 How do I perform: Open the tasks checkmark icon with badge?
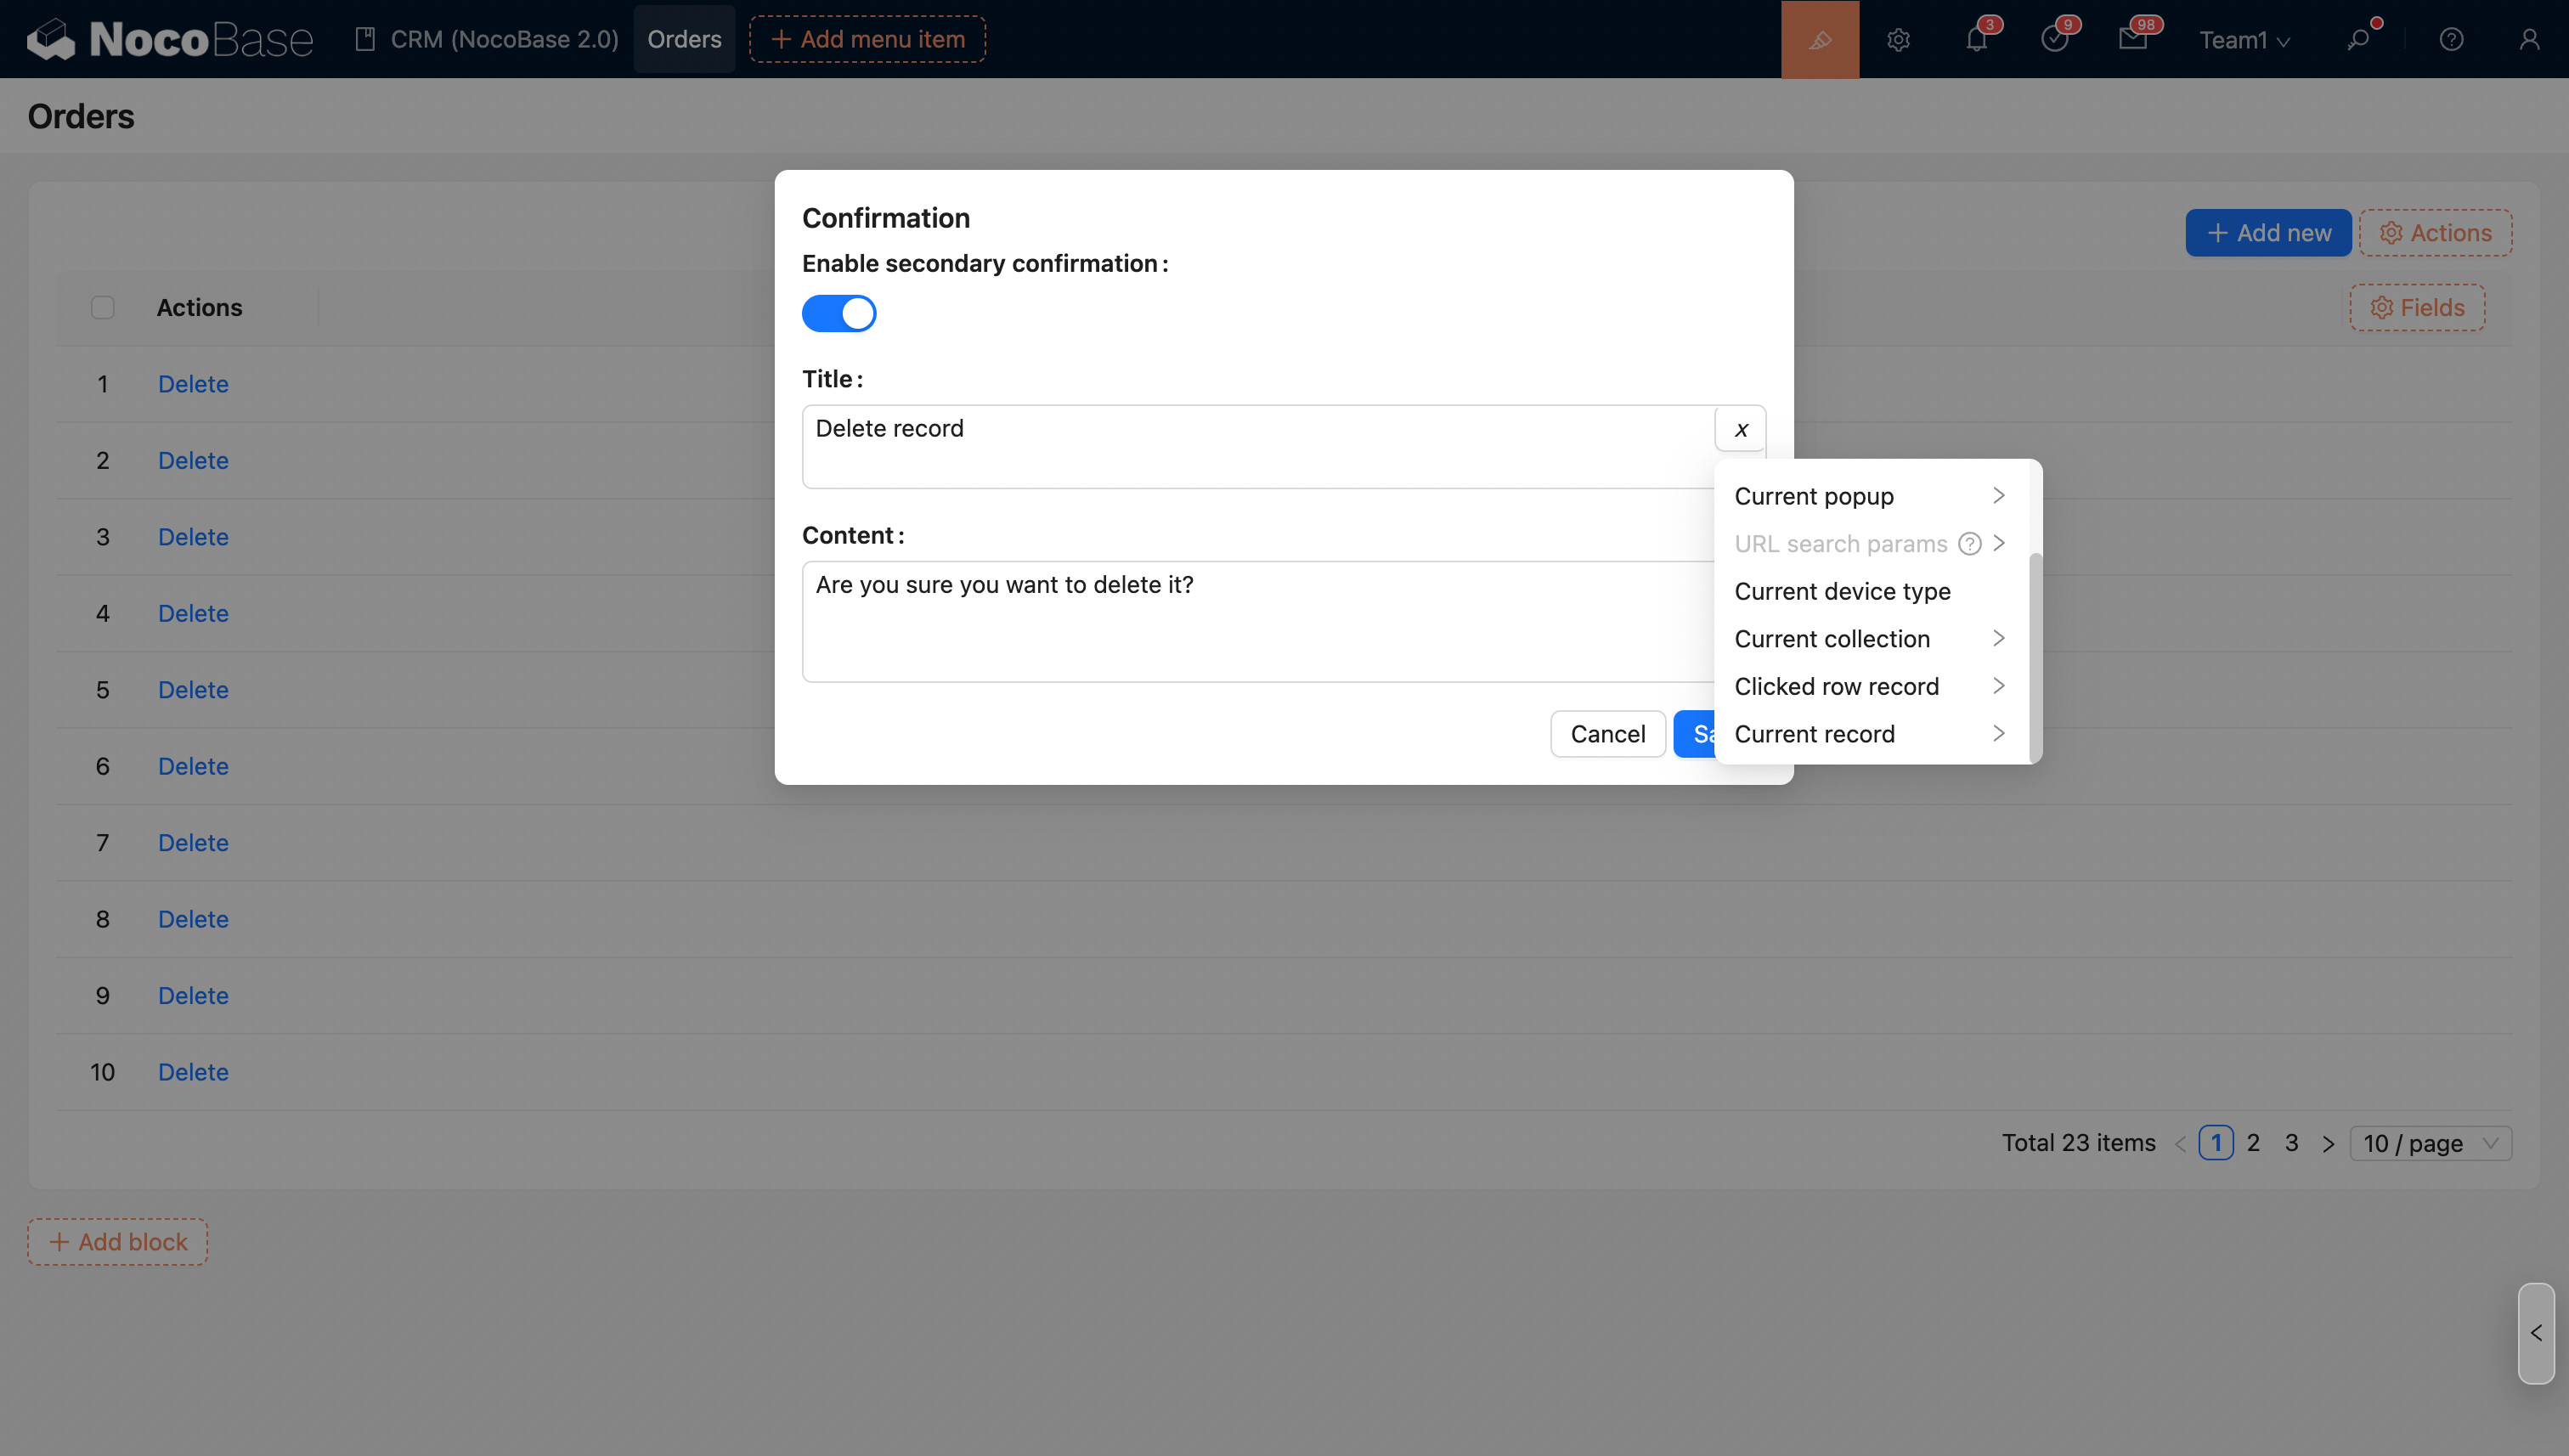pyautogui.click(x=2054, y=39)
